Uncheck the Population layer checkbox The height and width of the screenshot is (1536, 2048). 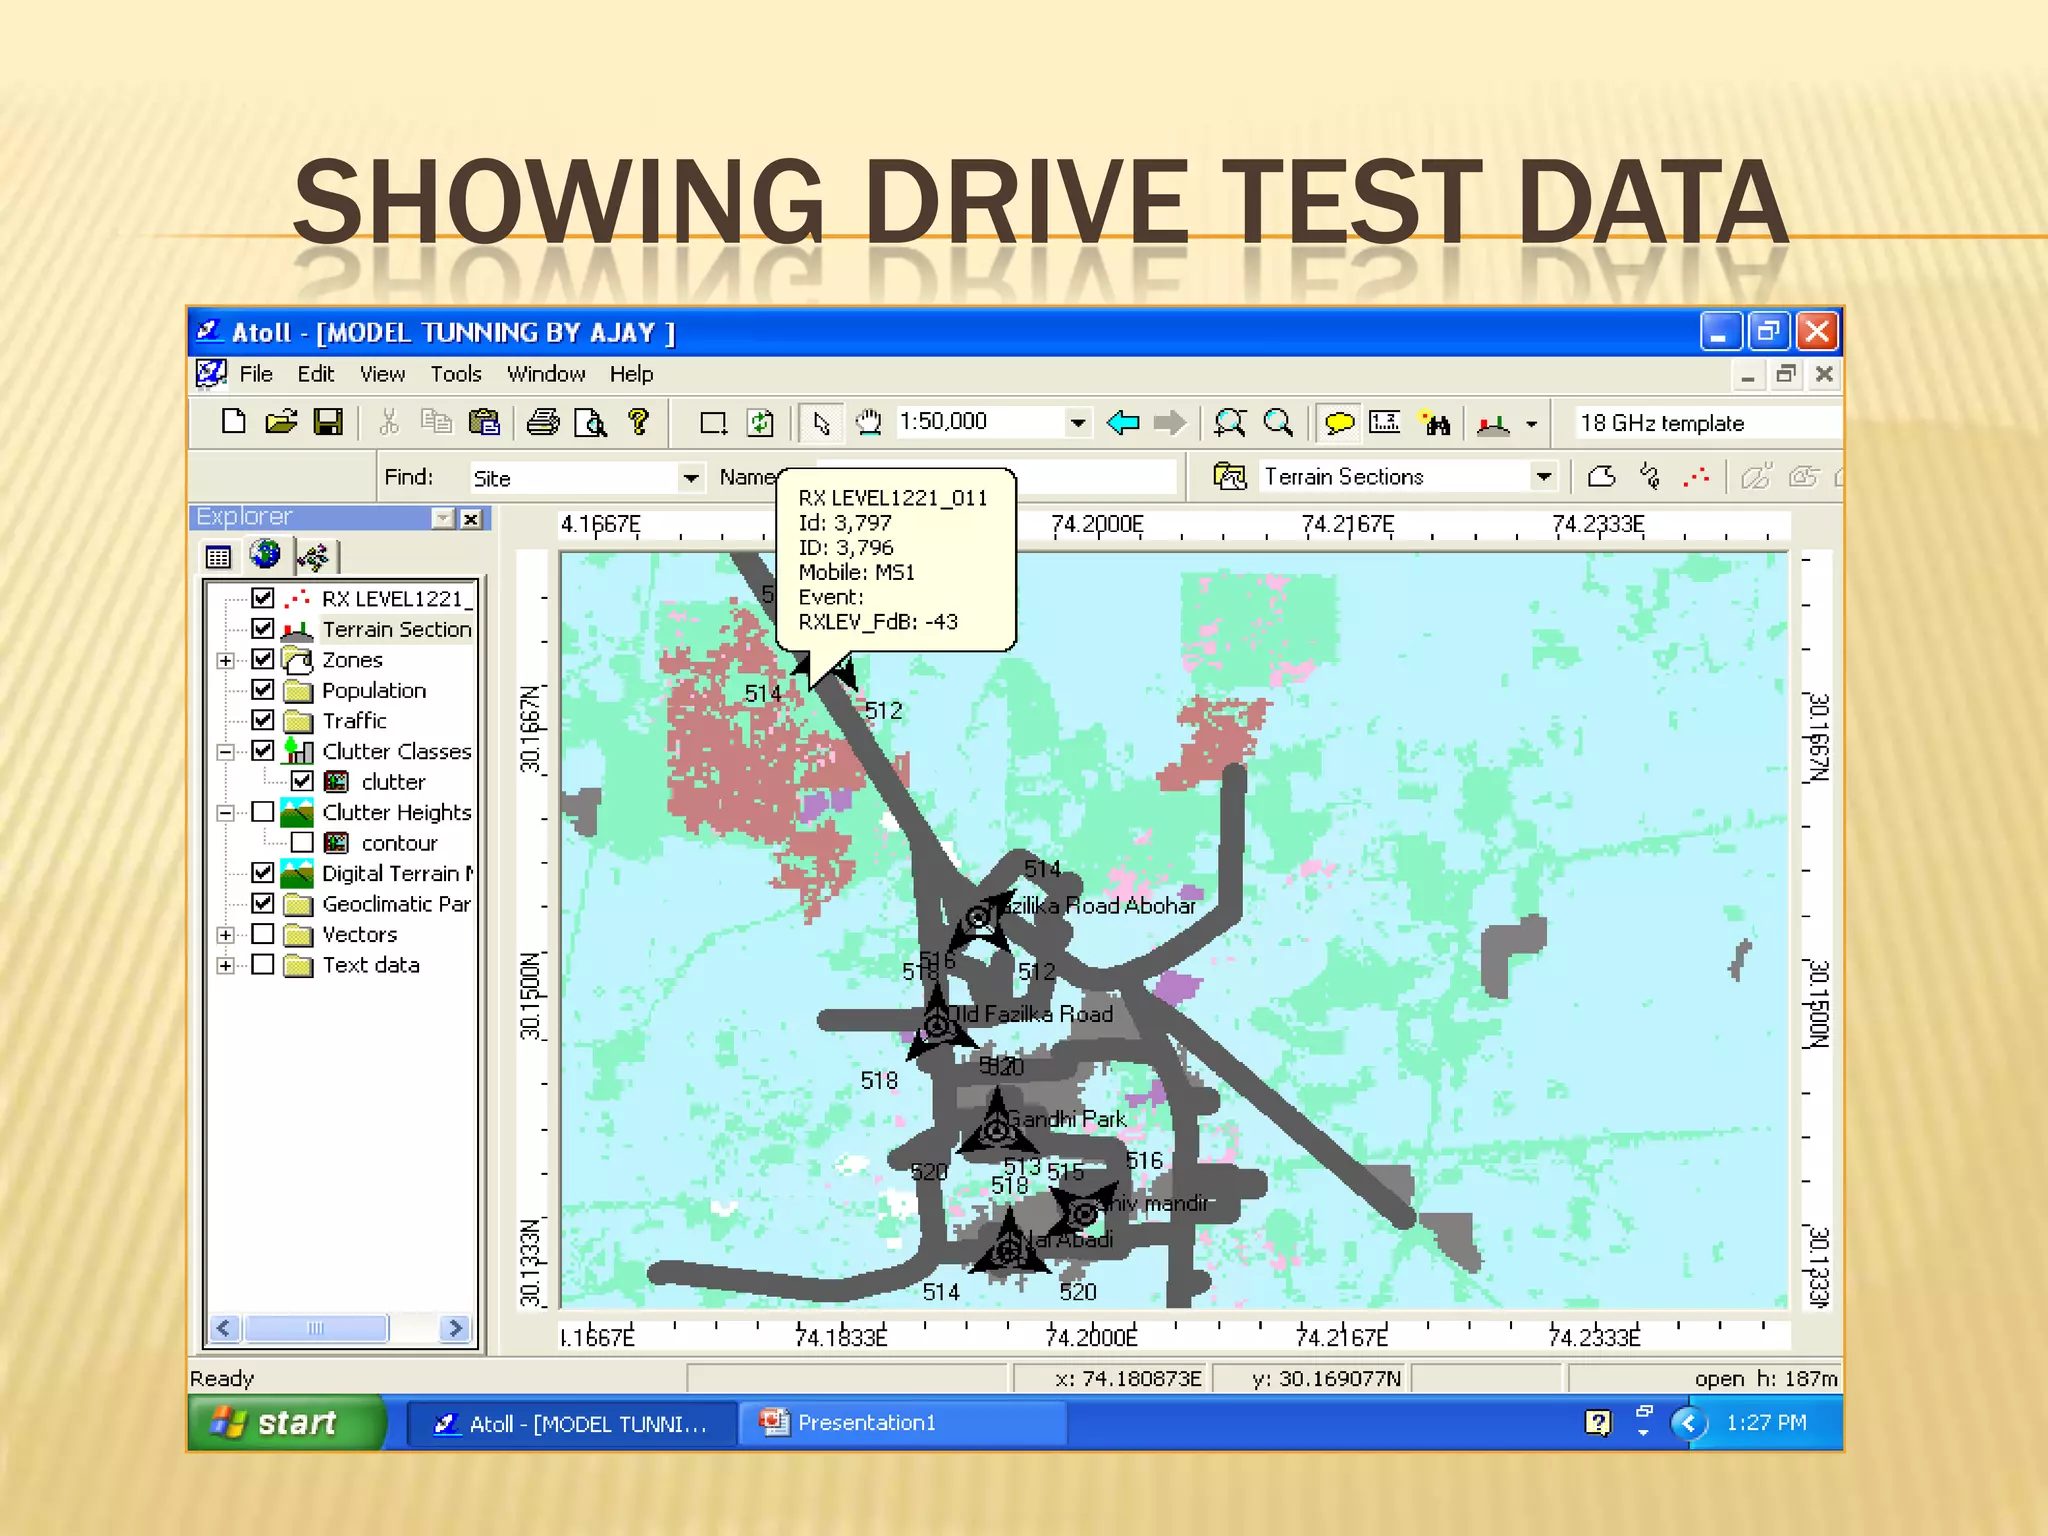pos(263,690)
